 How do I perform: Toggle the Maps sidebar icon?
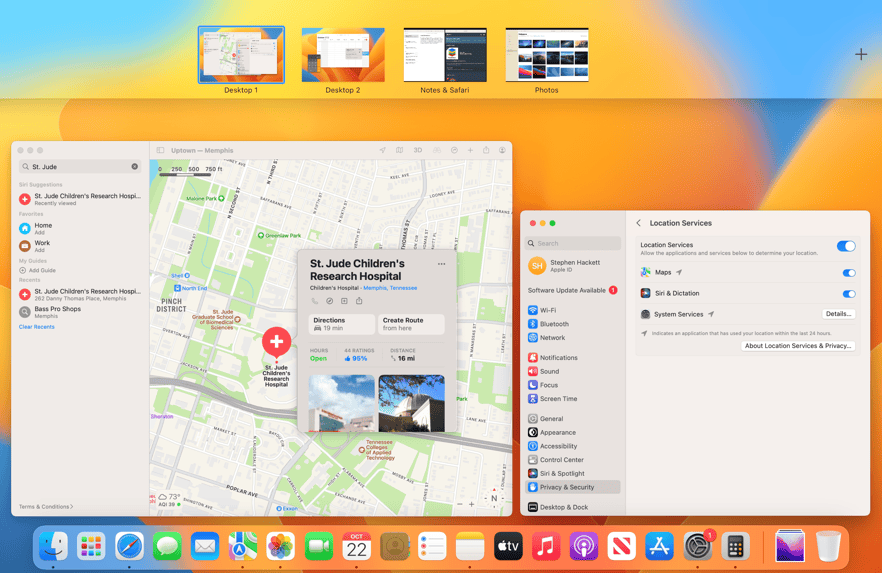tap(160, 150)
